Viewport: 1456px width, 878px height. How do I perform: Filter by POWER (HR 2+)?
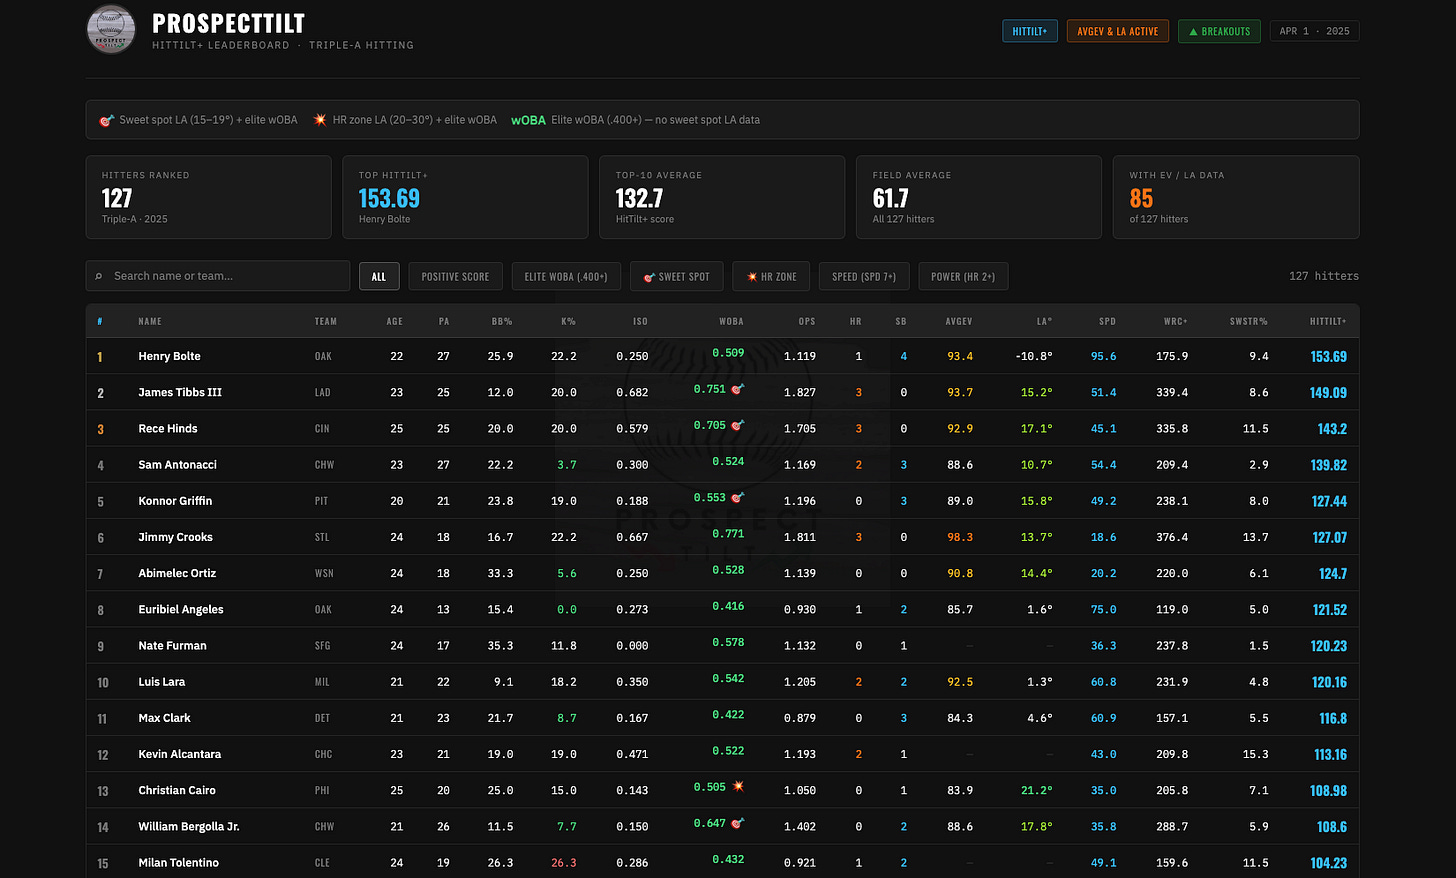click(x=963, y=276)
